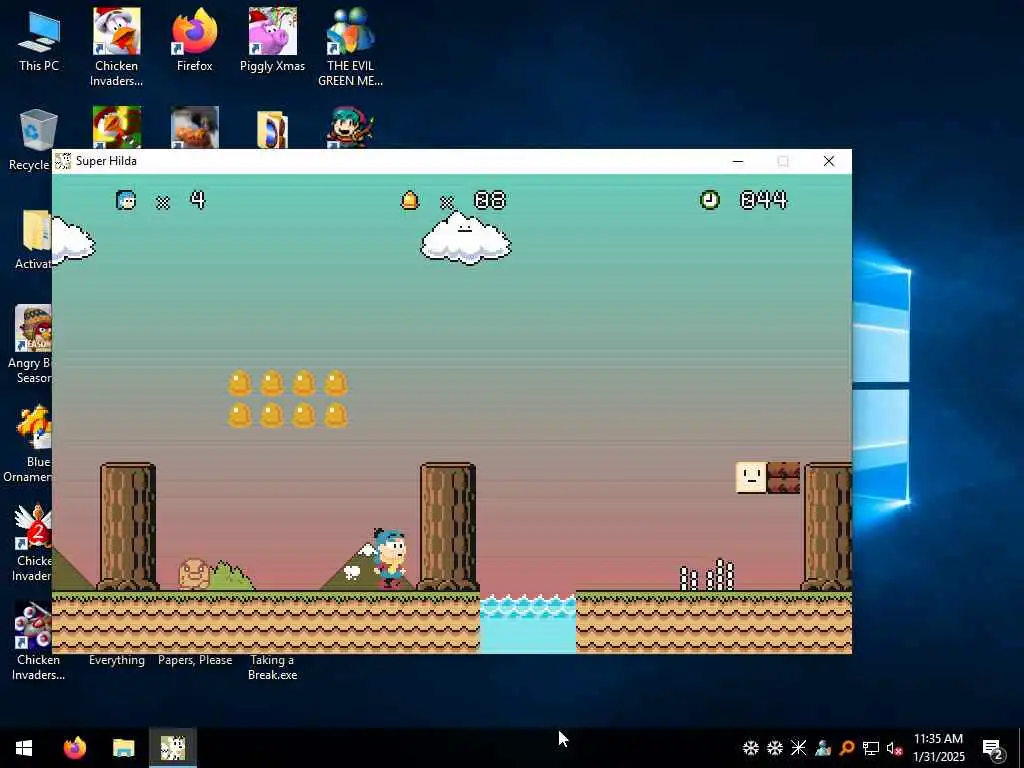Click the round stone troll enemy in game

[x=194, y=574]
